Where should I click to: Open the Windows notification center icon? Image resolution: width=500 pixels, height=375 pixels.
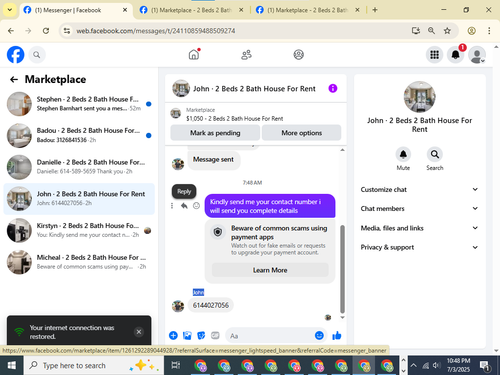click(485, 366)
